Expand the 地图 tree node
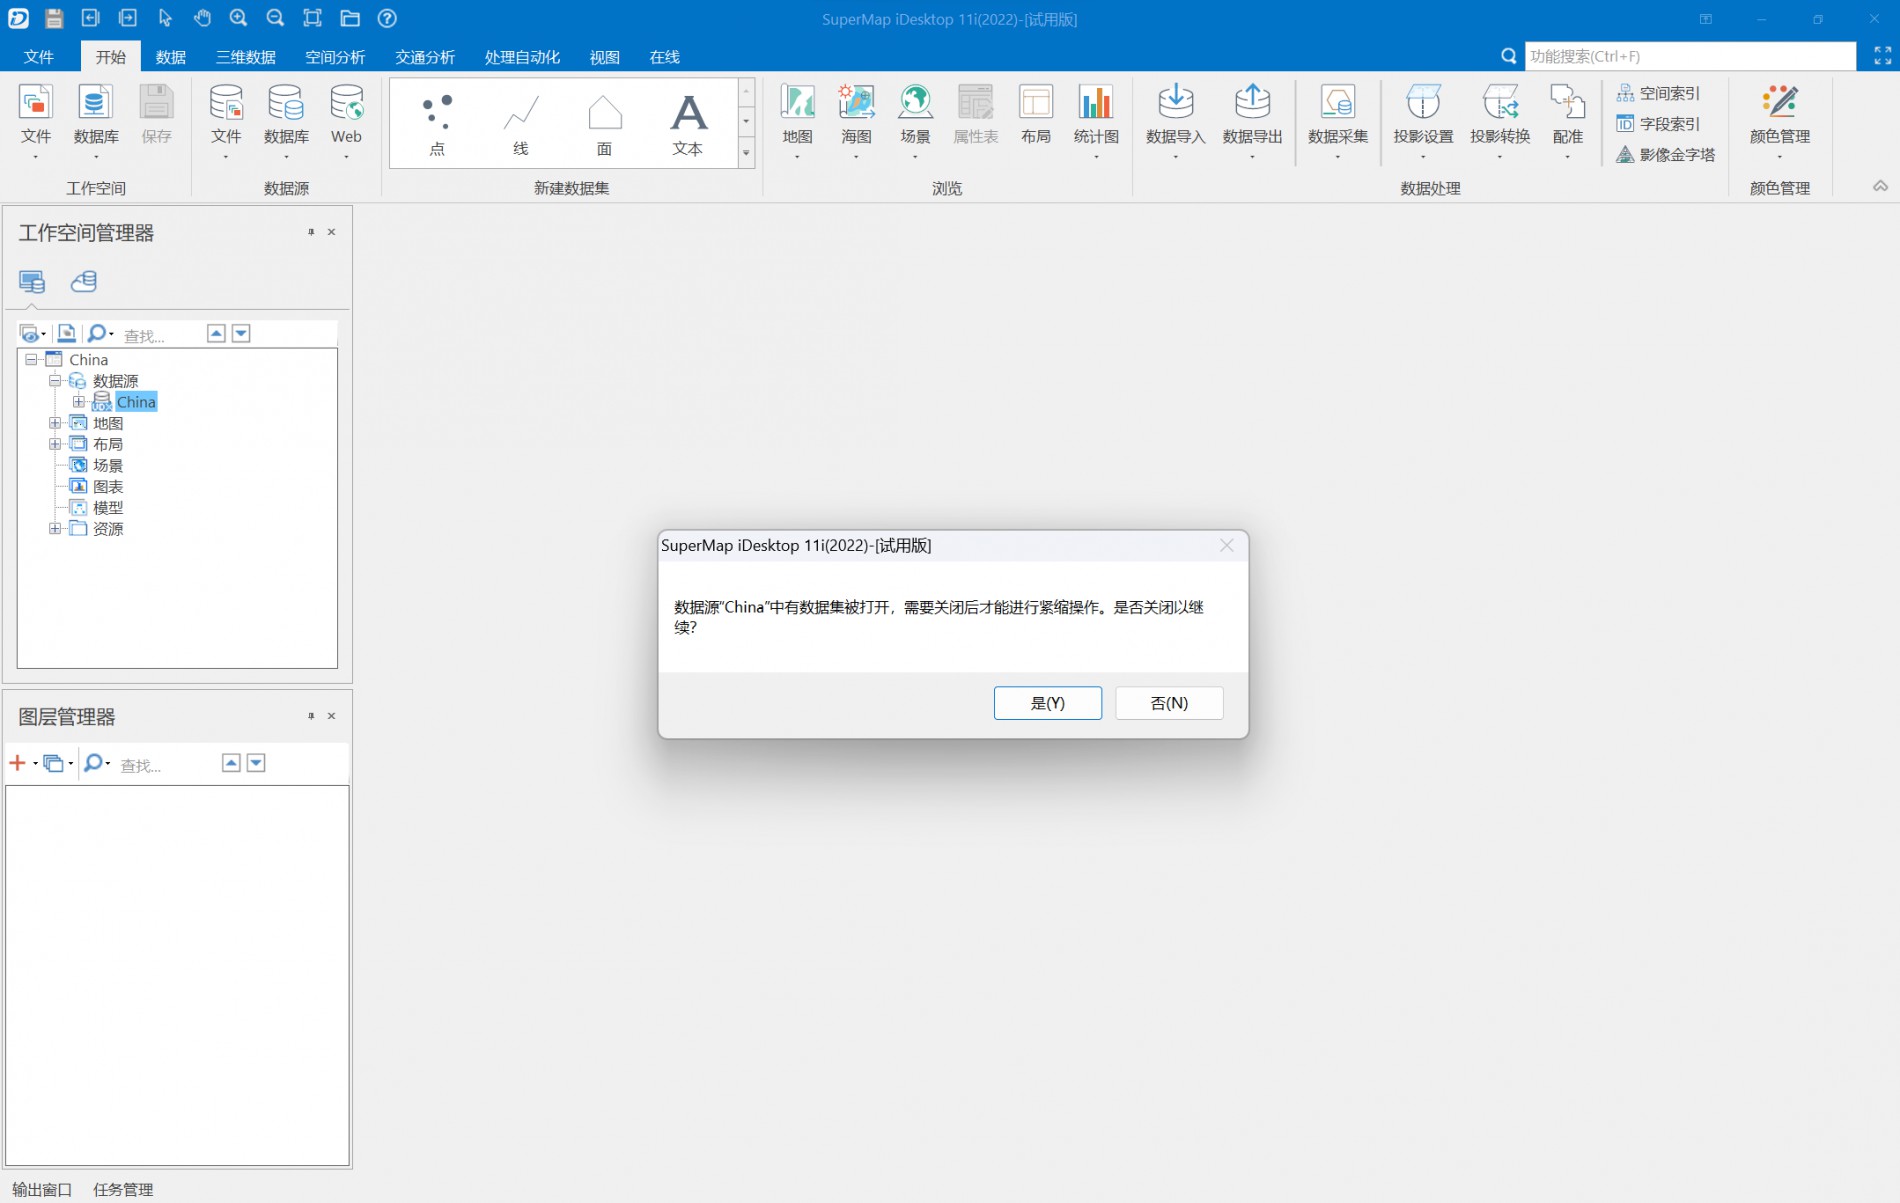This screenshot has height=1203, width=1900. coord(55,423)
